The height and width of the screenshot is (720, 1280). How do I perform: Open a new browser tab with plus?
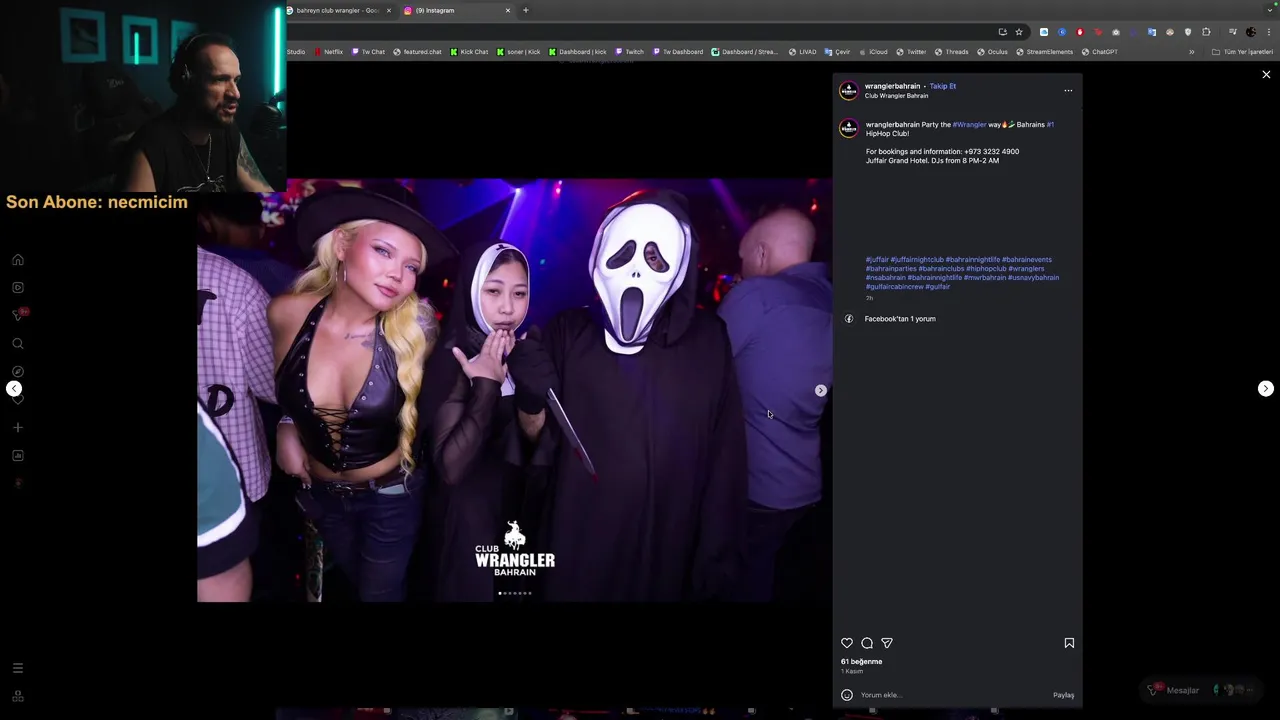coord(526,10)
